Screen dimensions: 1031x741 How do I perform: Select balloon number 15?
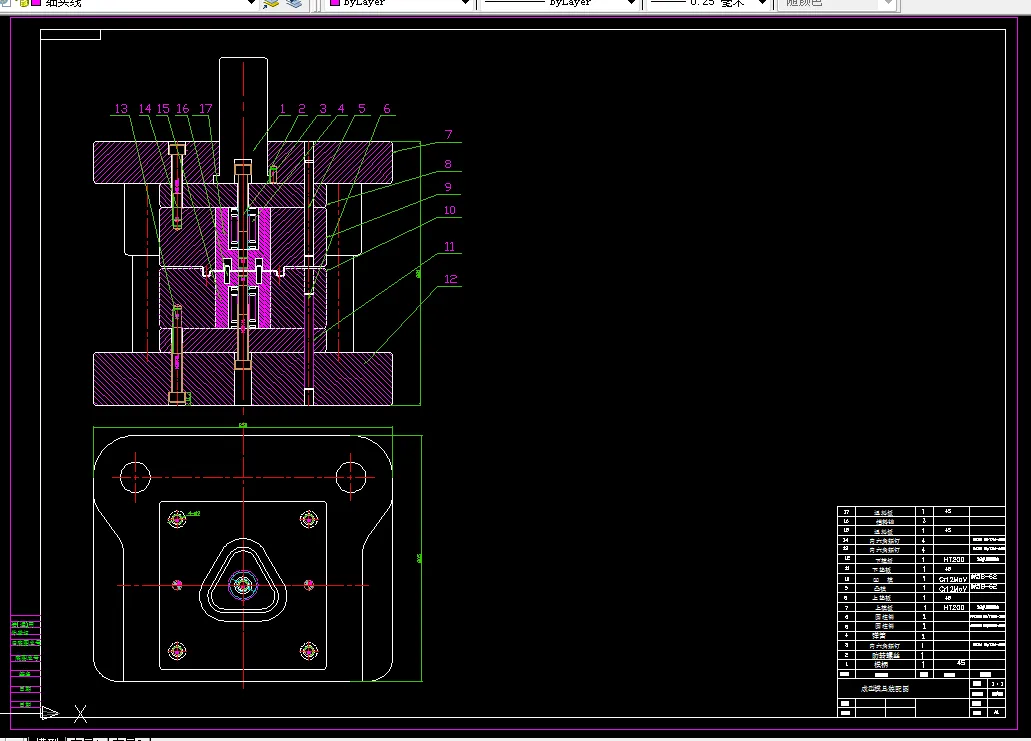(x=163, y=108)
